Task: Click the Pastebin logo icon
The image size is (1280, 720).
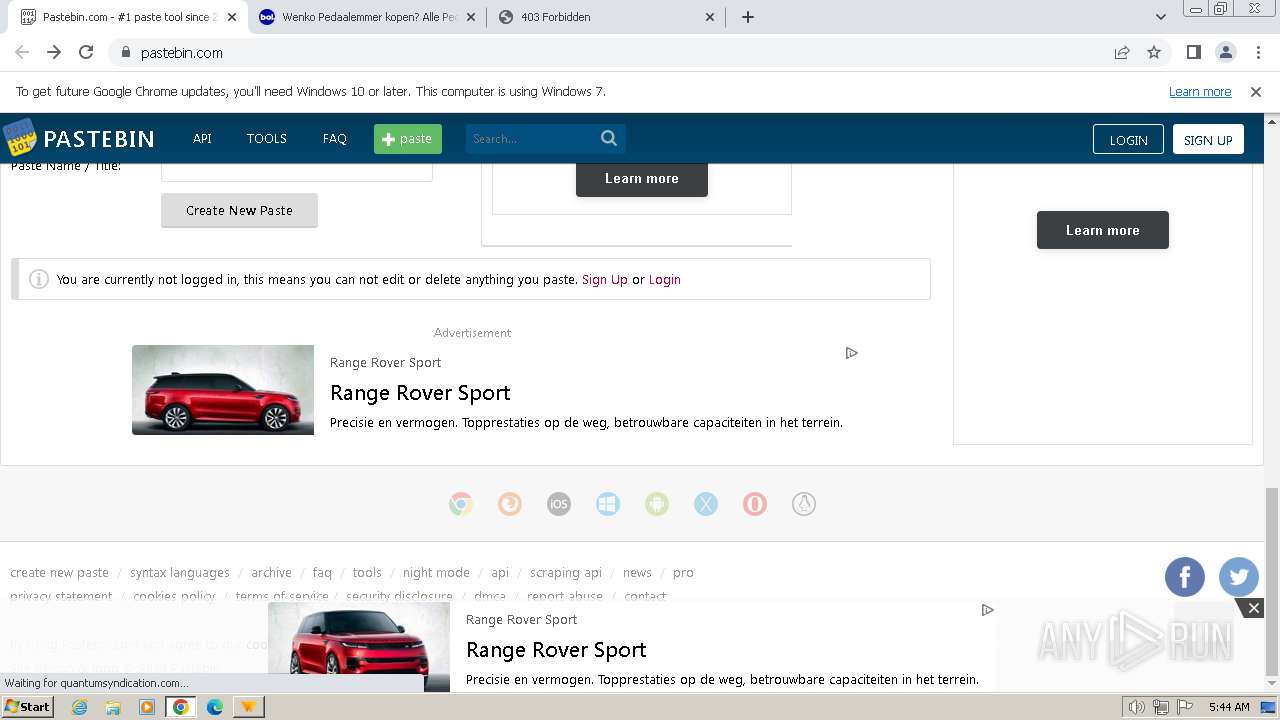Action: pos(19,138)
